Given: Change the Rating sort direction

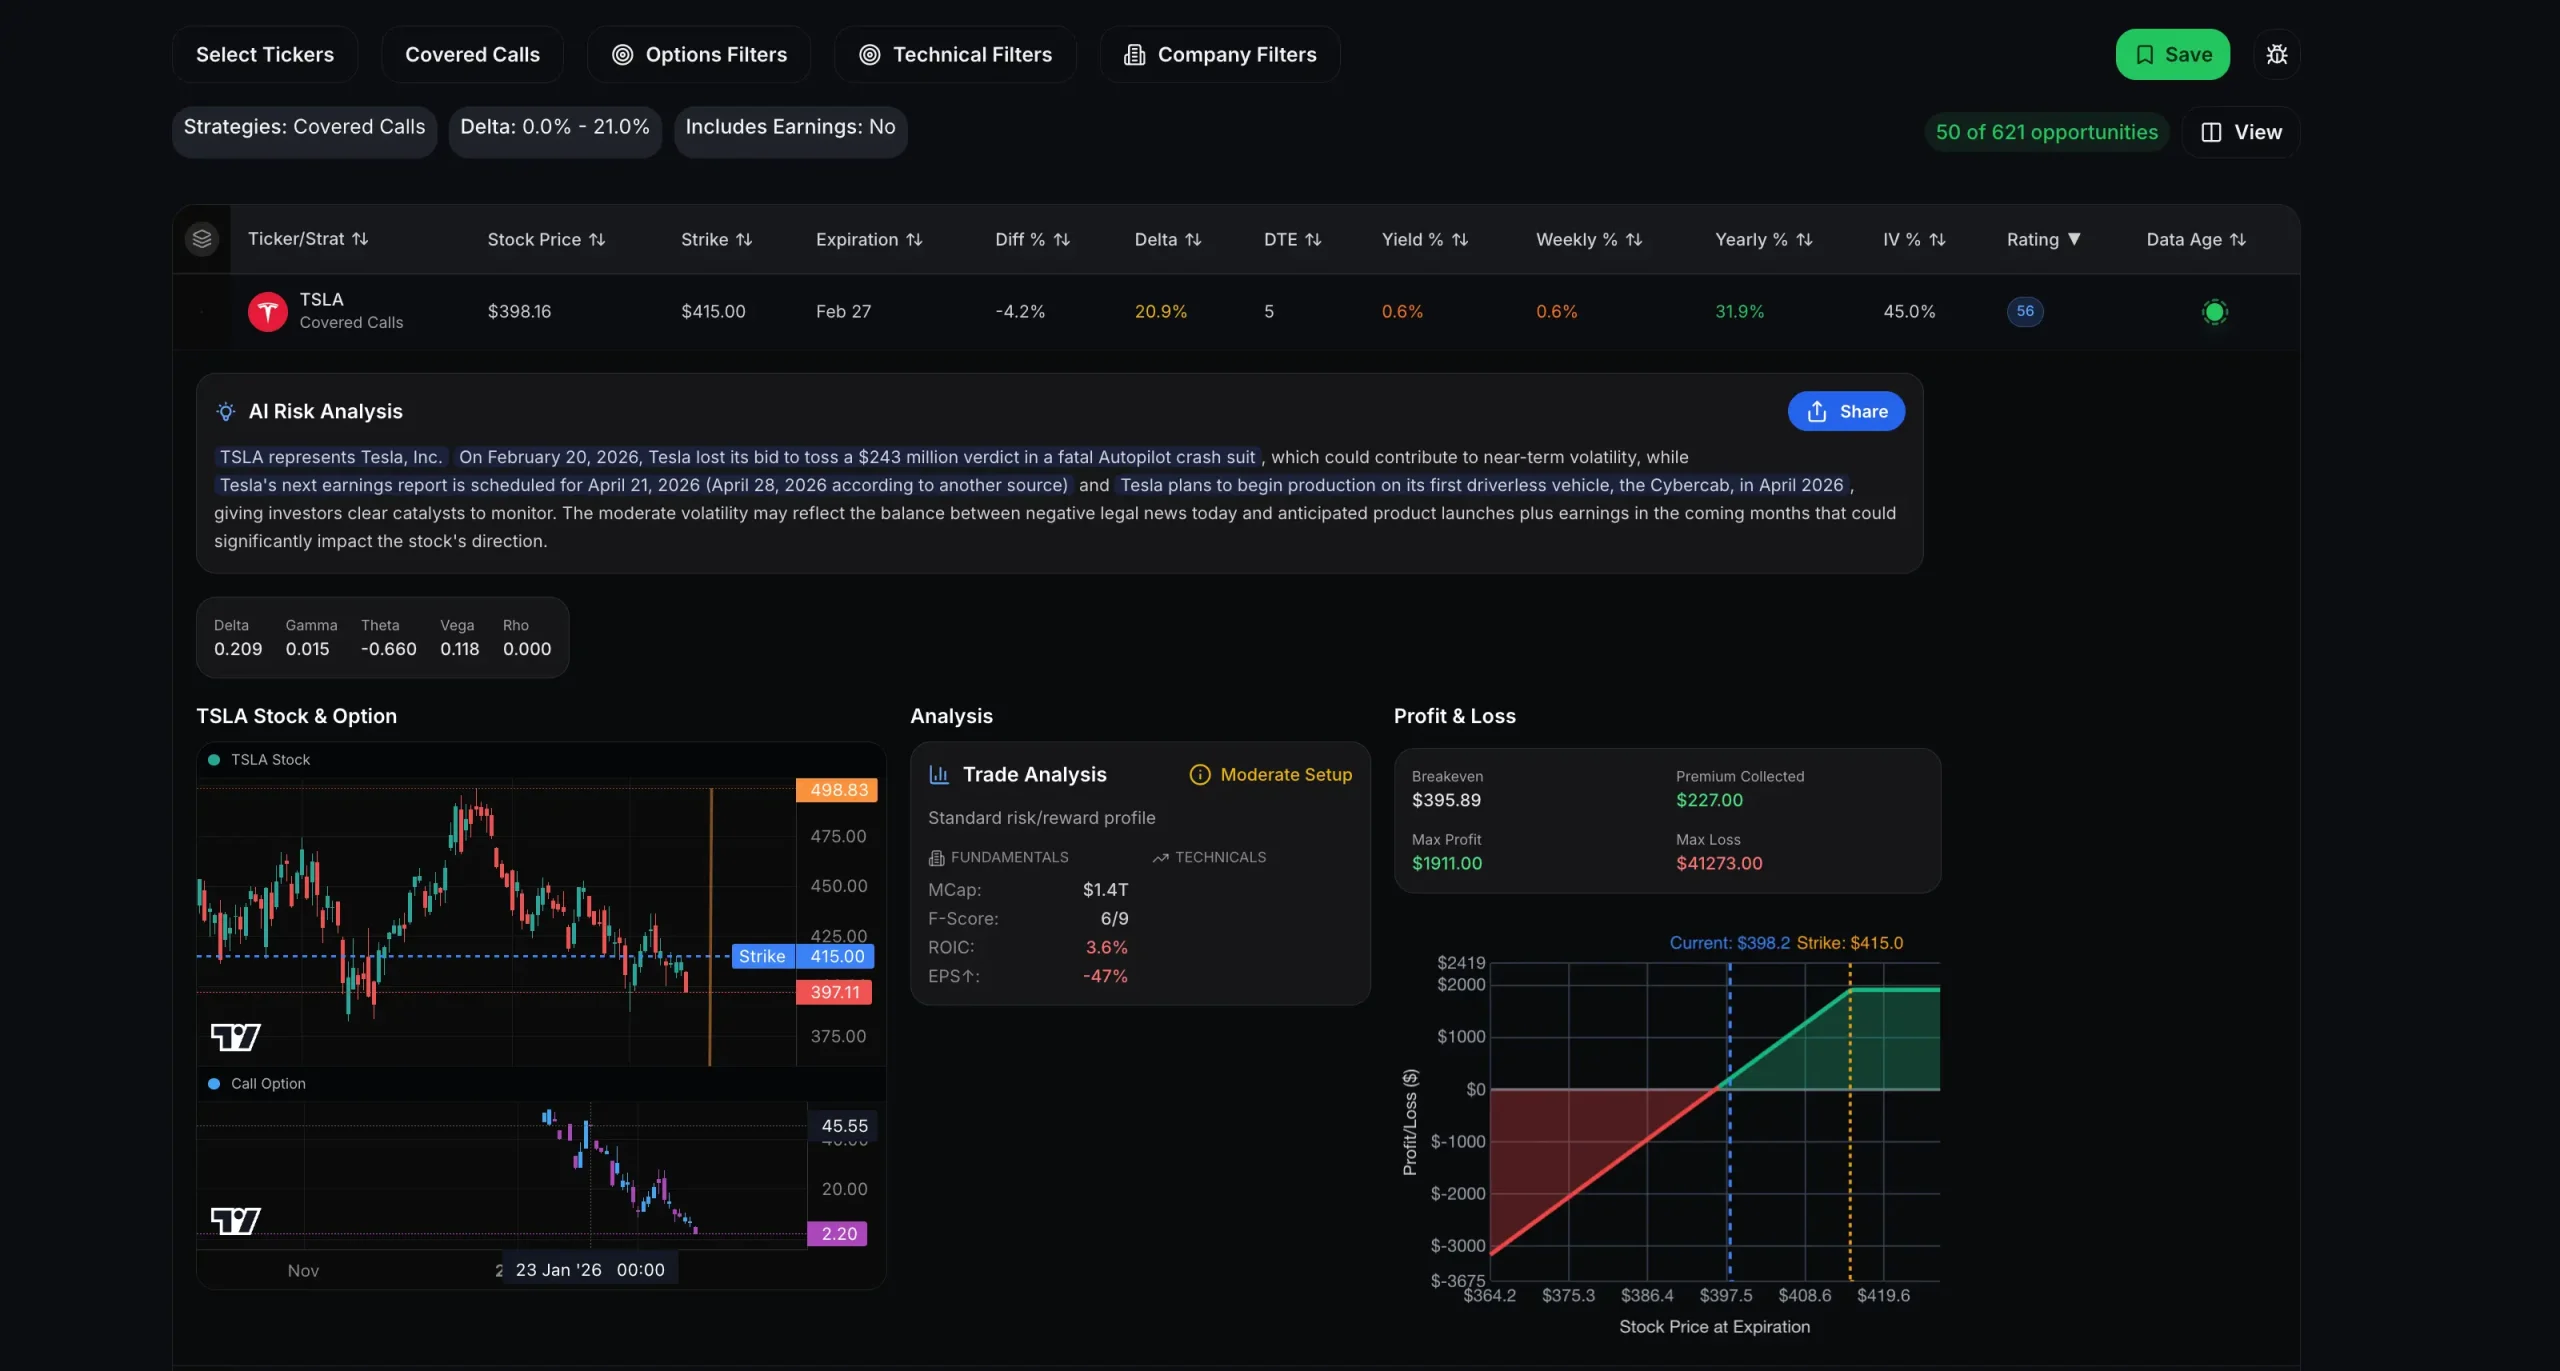Looking at the screenshot, I should [x=2074, y=239].
